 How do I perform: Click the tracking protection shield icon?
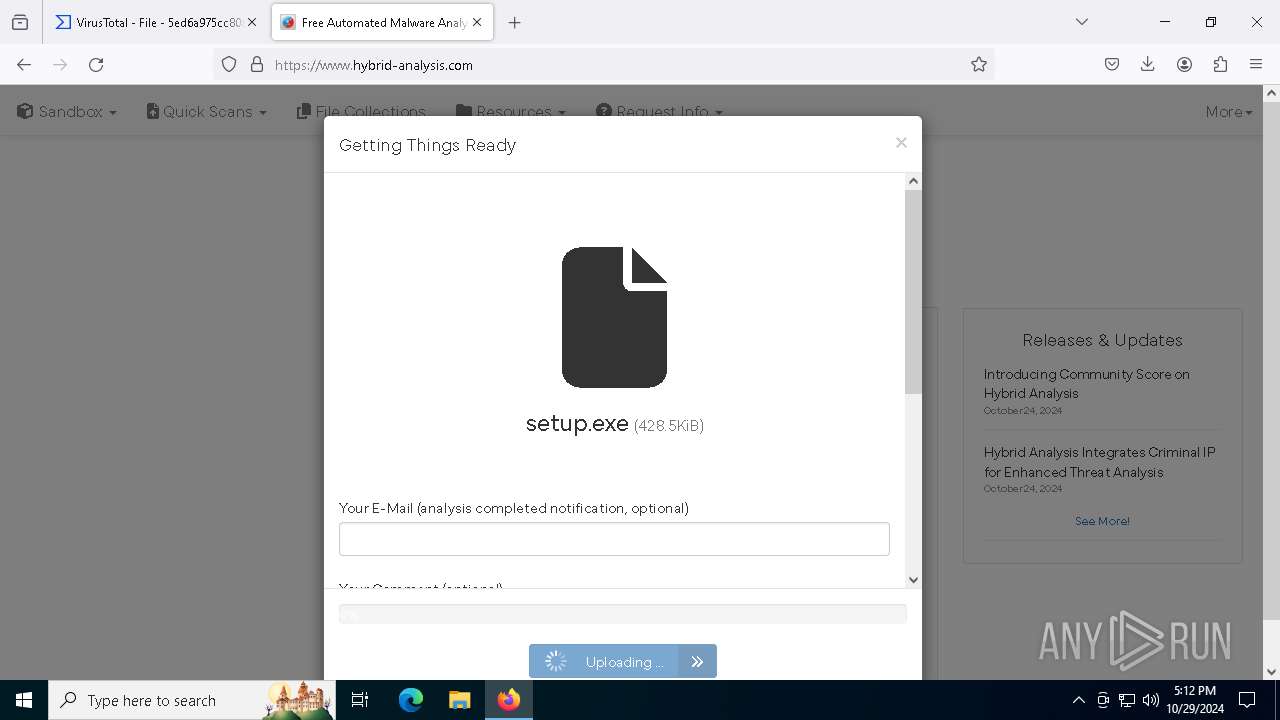pyautogui.click(x=229, y=64)
